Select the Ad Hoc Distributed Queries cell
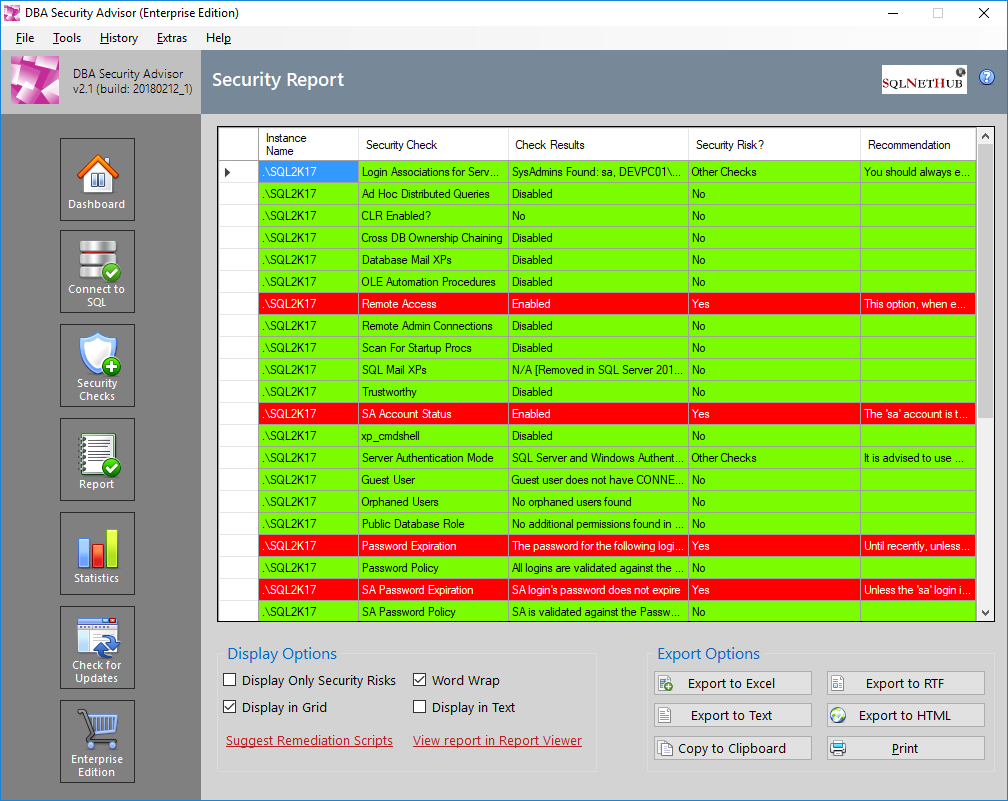Screen dimensions: 1008x801 [x=433, y=194]
